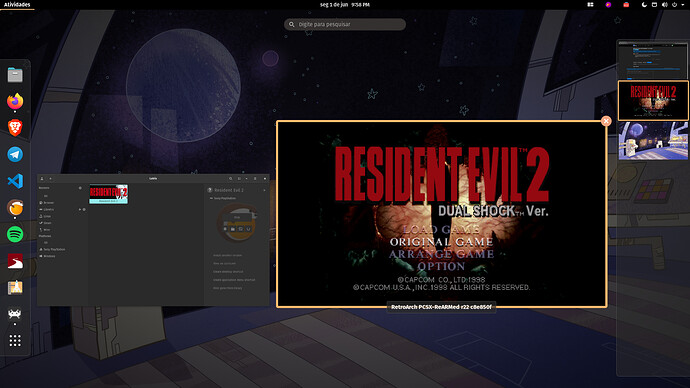Activate the RetroArch Resident Evil 2 window

coord(441,214)
